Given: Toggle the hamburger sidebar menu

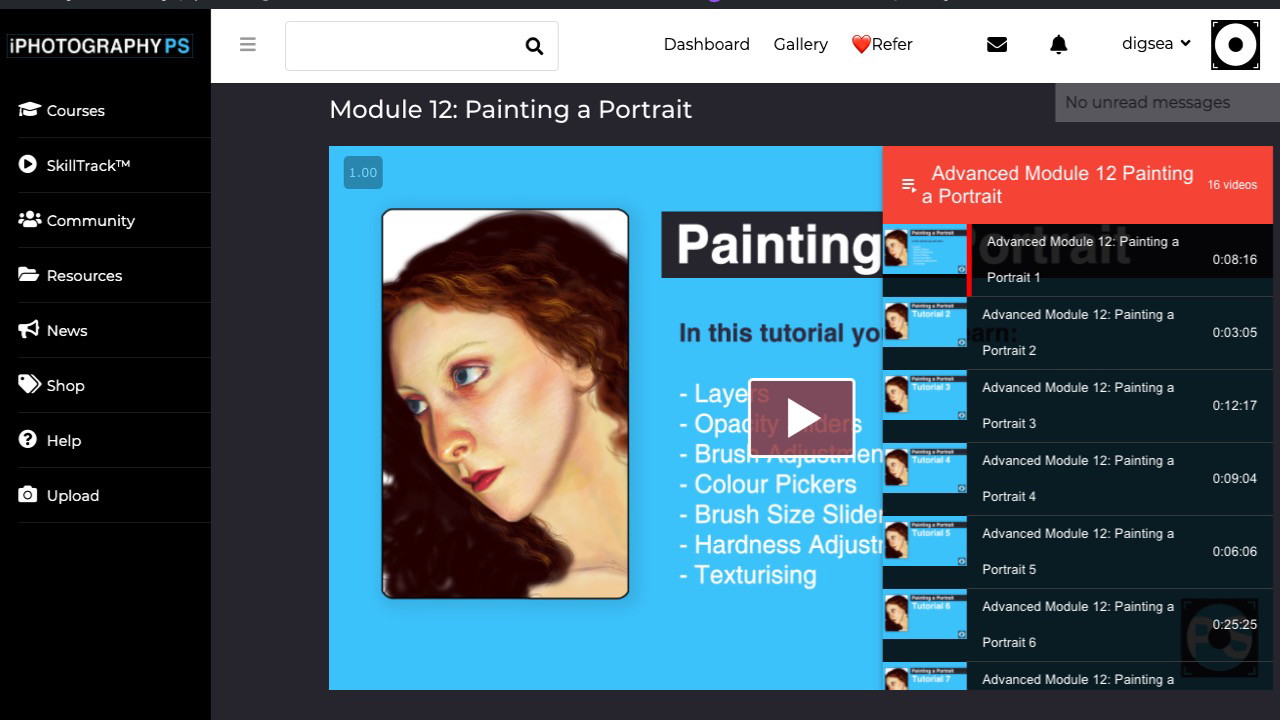Looking at the screenshot, I should (248, 44).
